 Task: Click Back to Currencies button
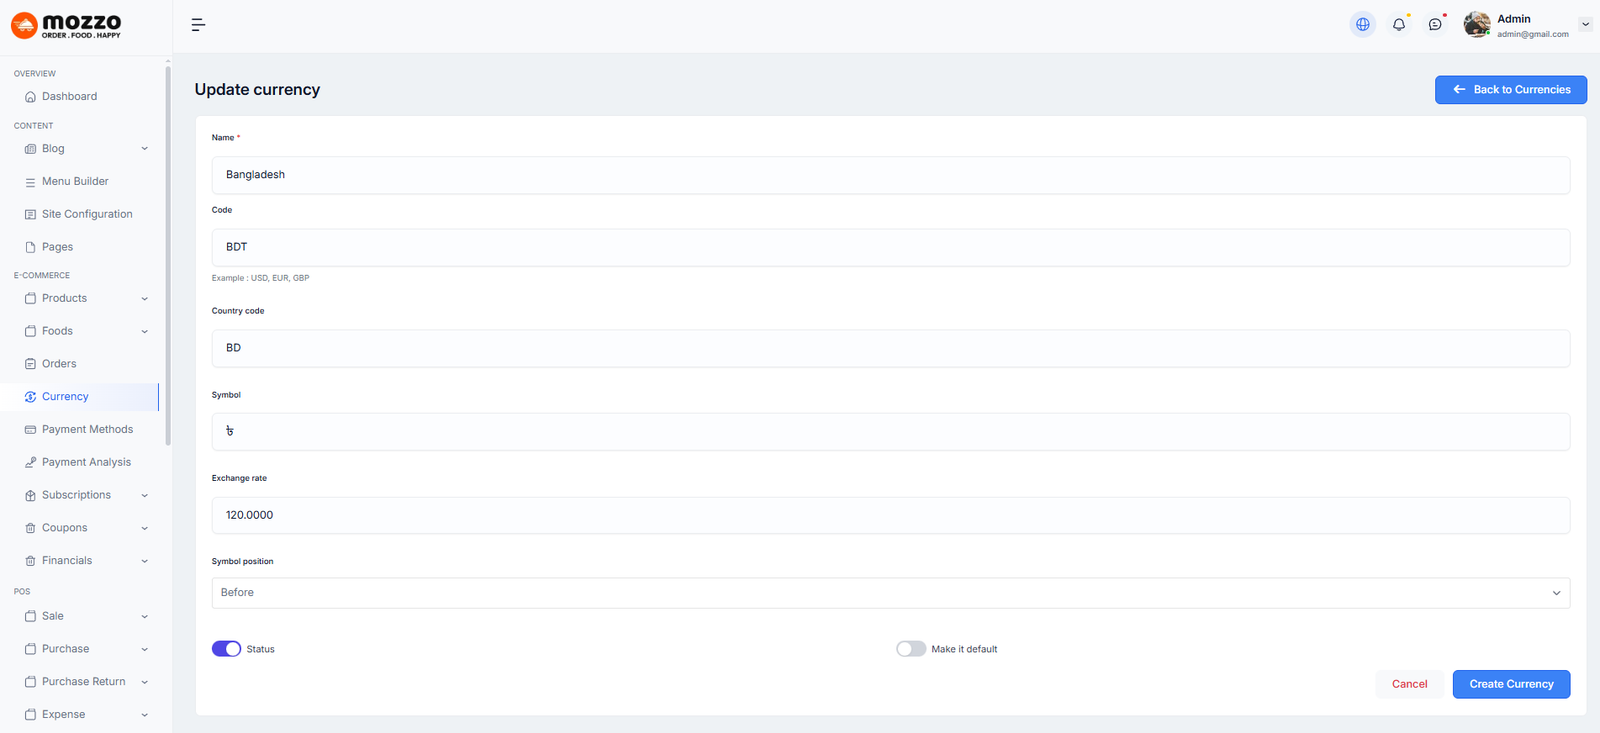pos(1510,90)
